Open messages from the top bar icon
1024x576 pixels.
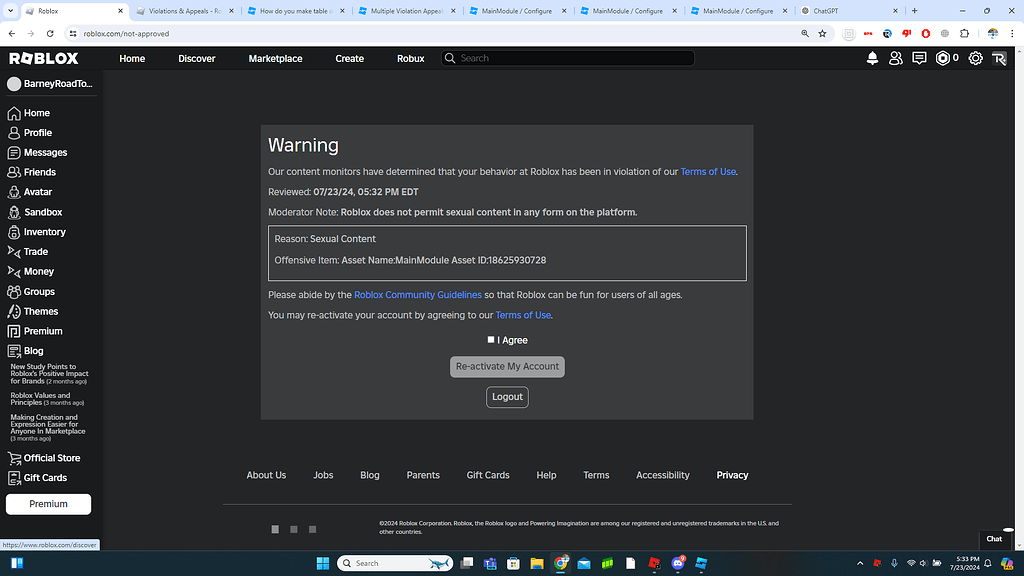coord(918,58)
